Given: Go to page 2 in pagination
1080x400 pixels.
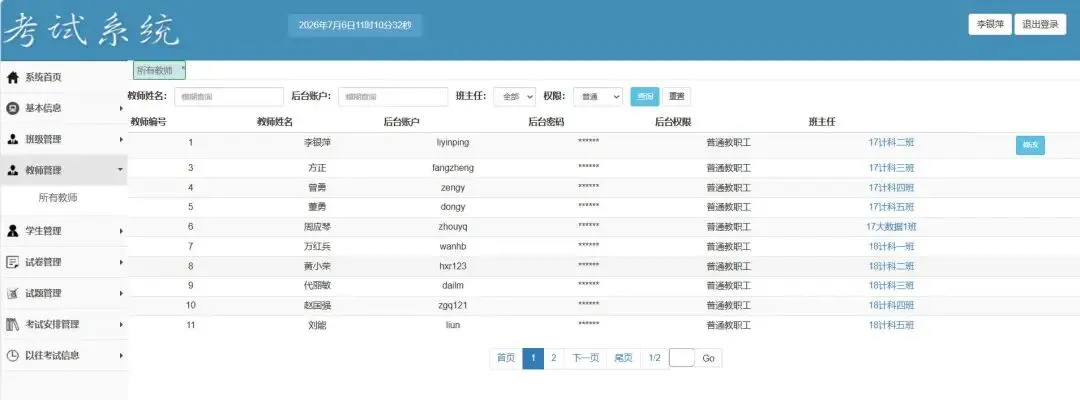Looking at the screenshot, I should (x=553, y=358).
